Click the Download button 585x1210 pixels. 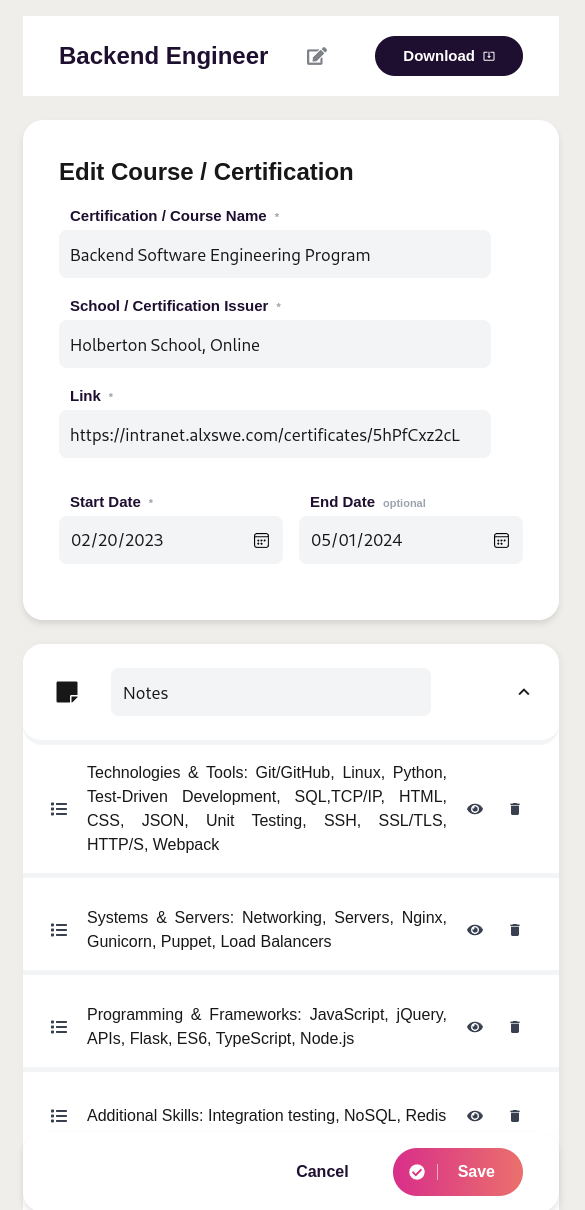pyautogui.click(x=449, y=56)
